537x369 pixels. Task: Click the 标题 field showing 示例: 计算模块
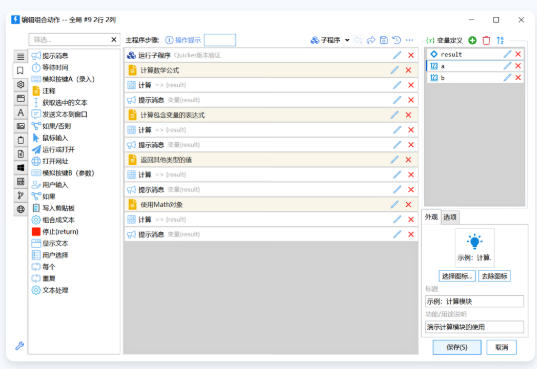pos(474,301)
